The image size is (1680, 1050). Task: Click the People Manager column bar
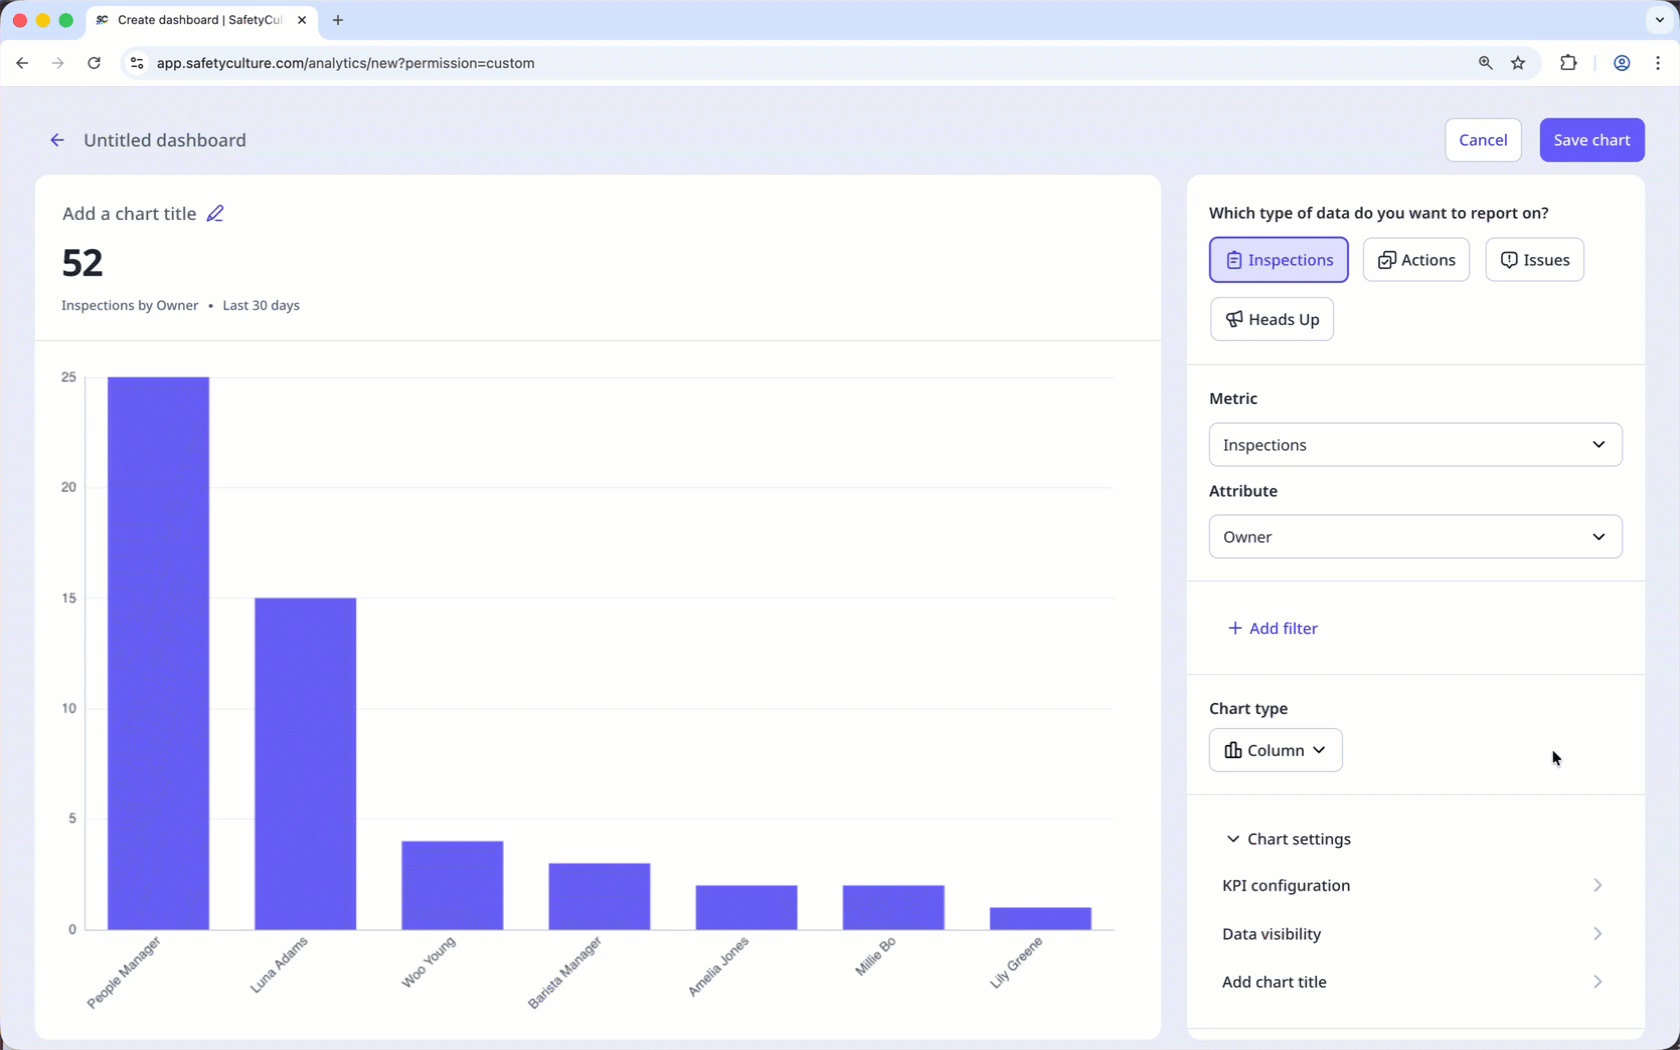tap(159, 653)
